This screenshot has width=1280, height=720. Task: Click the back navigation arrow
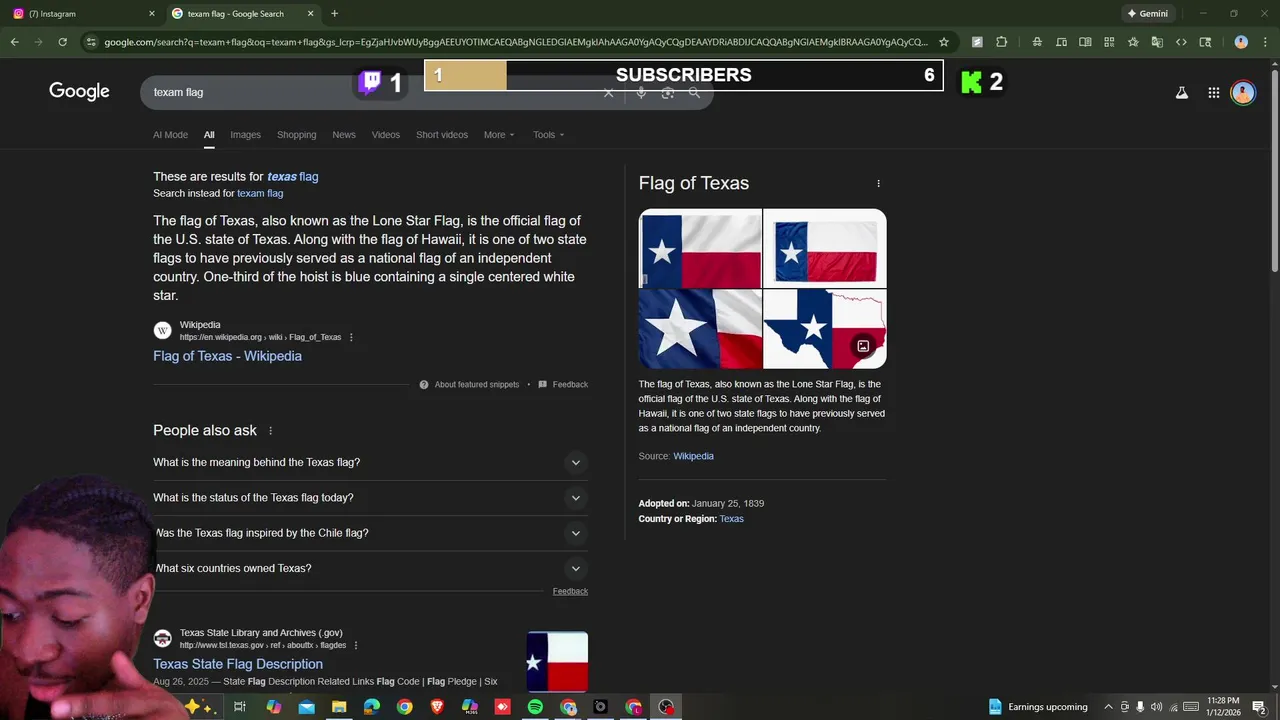tap(14, 42)
